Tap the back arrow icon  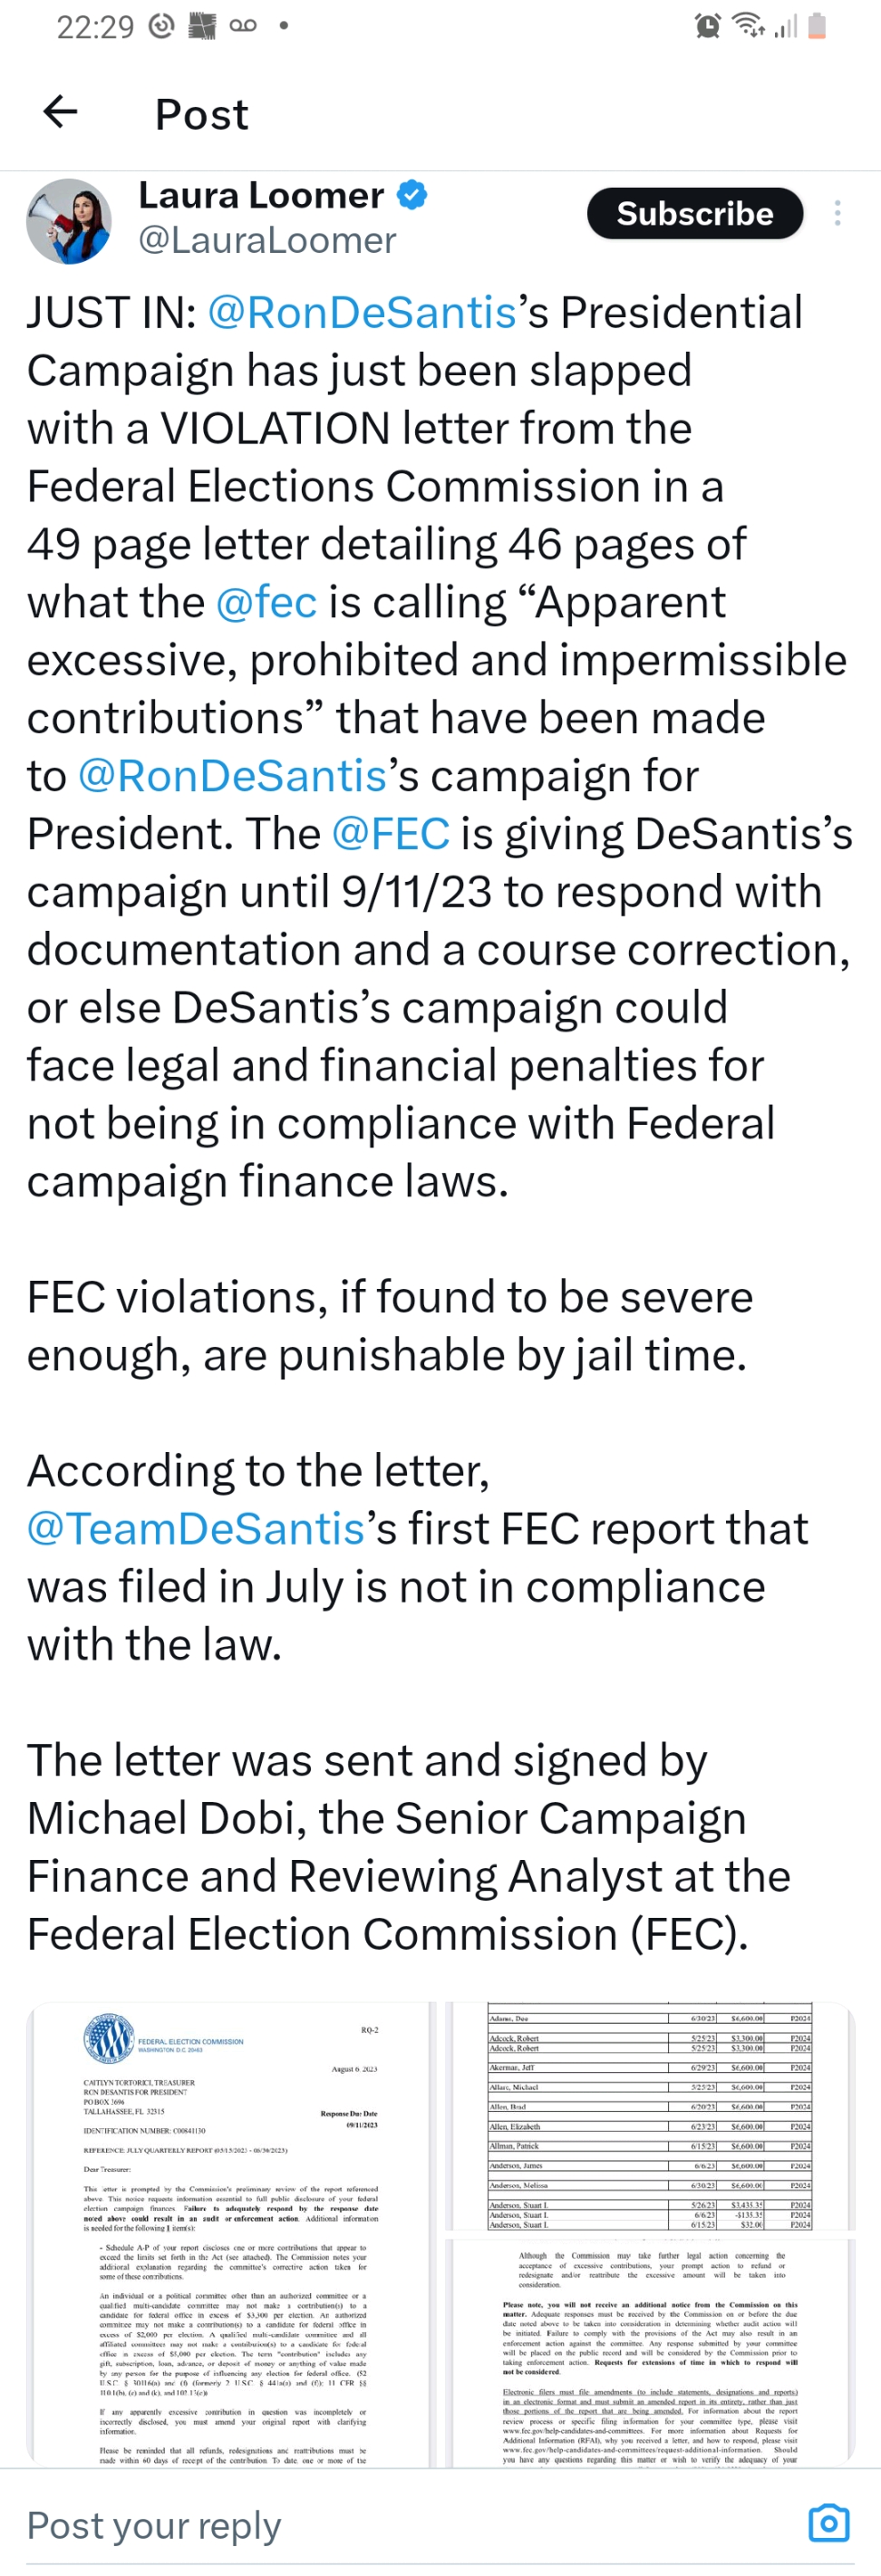tap(61, 112)
